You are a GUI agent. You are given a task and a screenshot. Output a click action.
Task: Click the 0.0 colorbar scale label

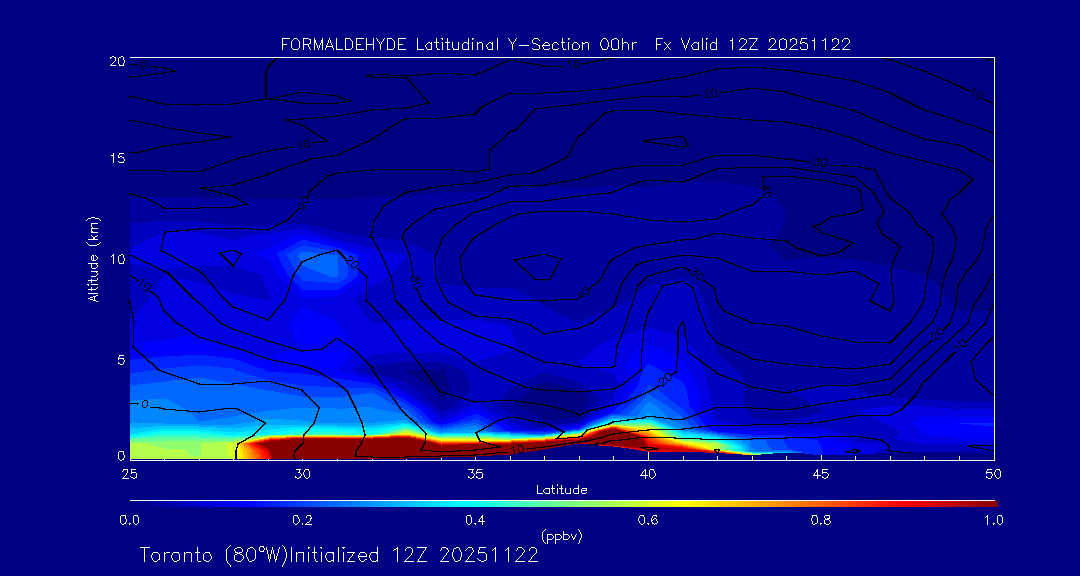129,520
